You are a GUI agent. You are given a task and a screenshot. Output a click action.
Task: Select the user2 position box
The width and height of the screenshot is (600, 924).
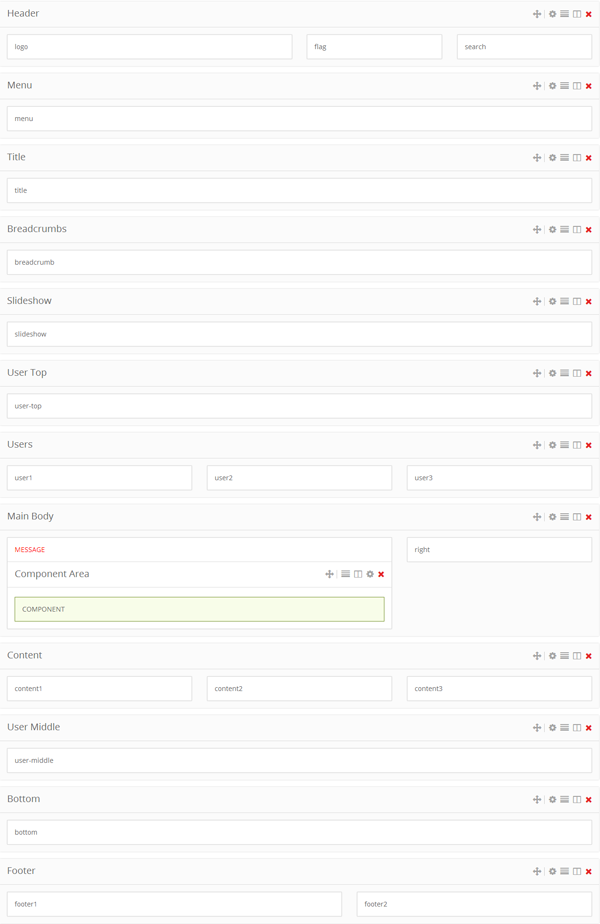click(299, 478)
